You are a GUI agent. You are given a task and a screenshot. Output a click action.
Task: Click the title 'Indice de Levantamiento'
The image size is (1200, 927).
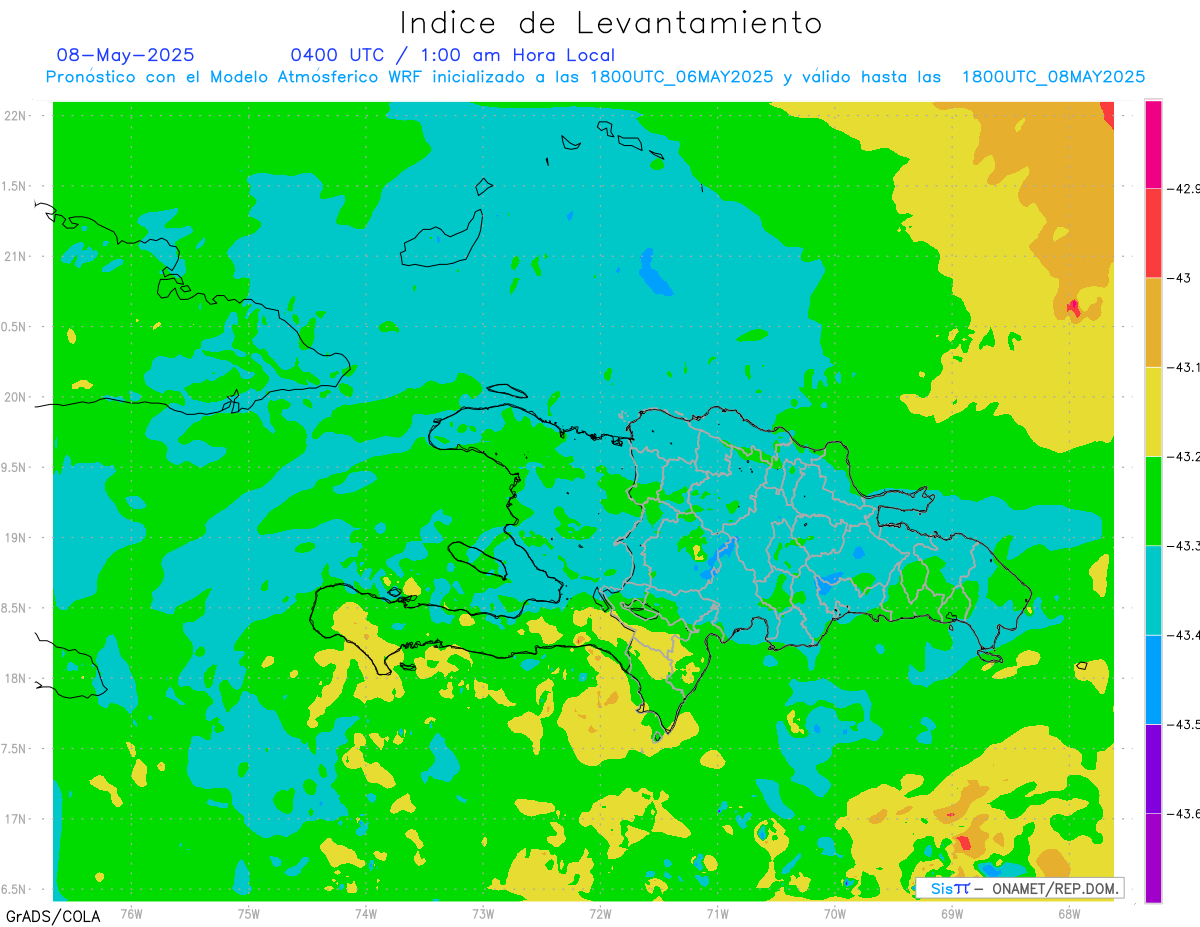[611, 23]
